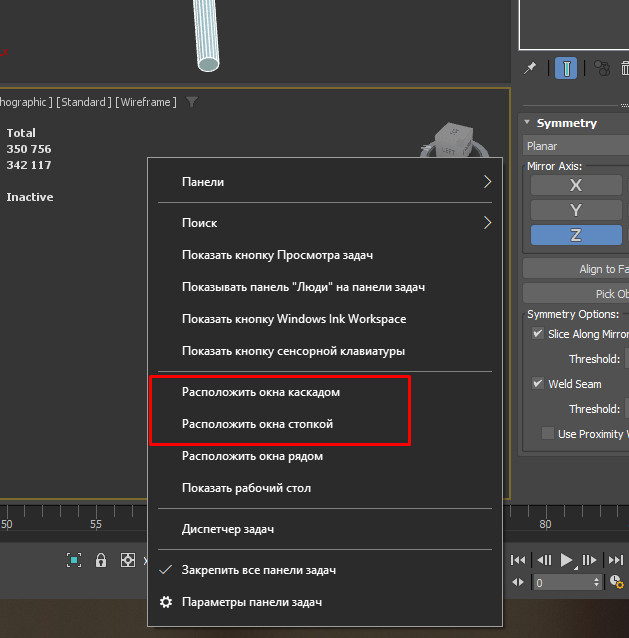
Task: Toggle Weld Seam checkbox
Action: coord(538,383)
